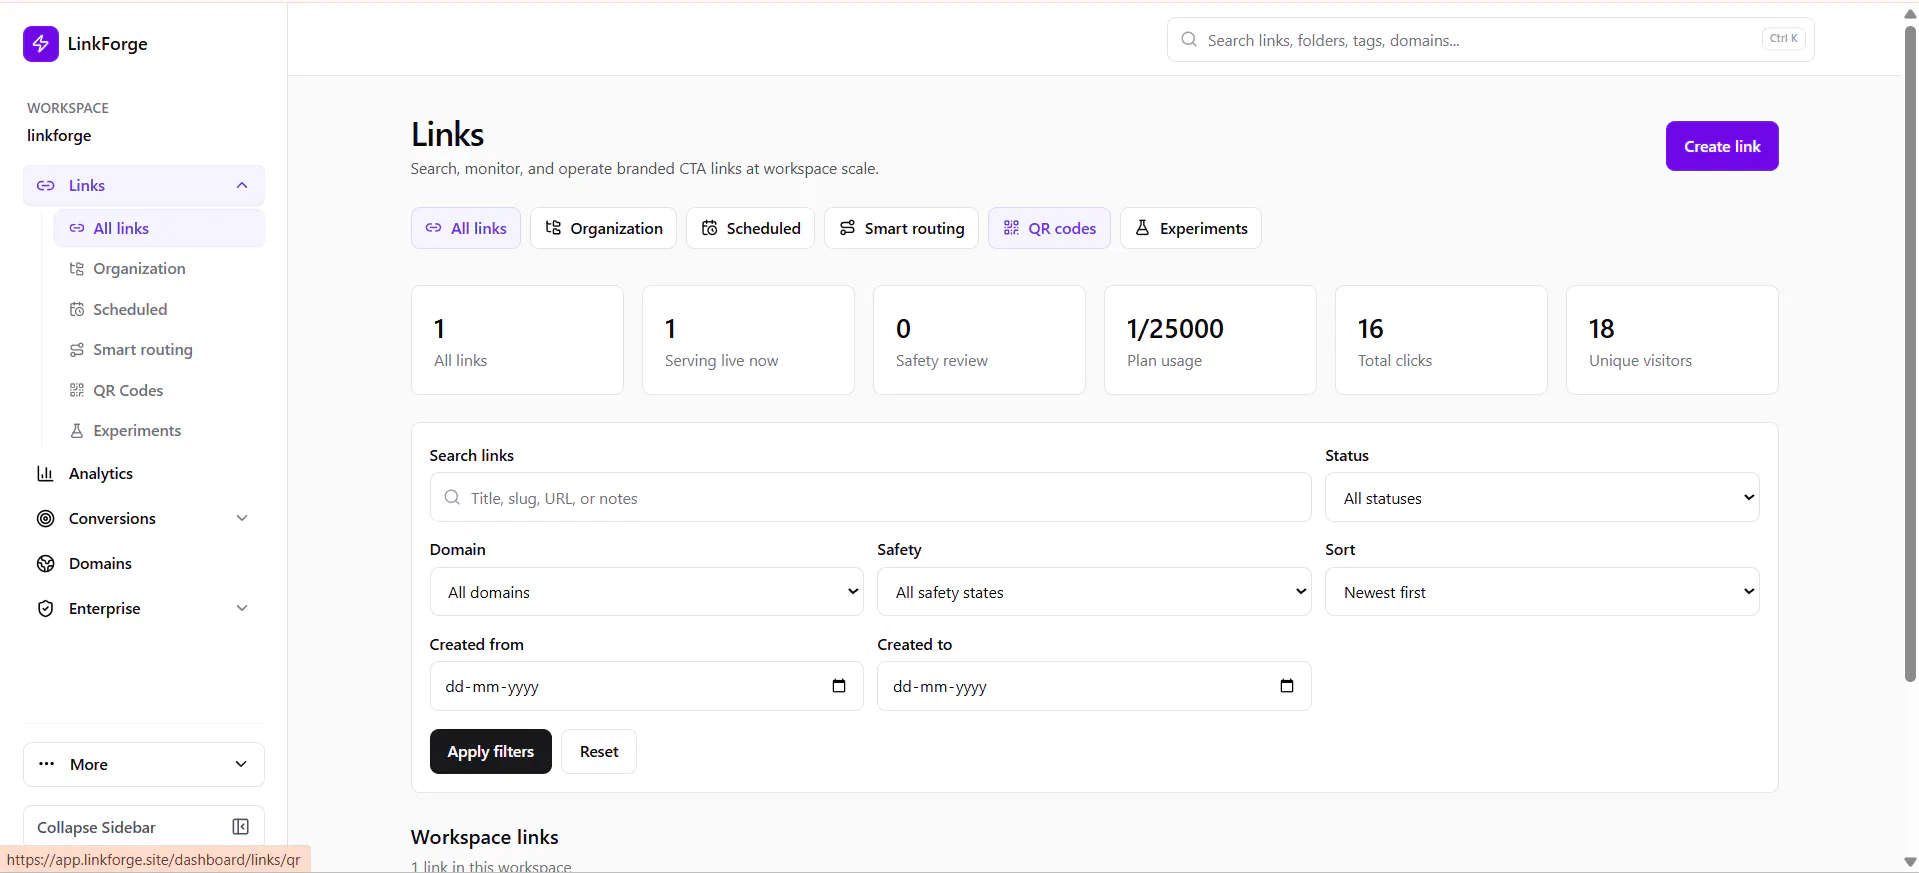Click the Apply filters button

coord(491,752)
